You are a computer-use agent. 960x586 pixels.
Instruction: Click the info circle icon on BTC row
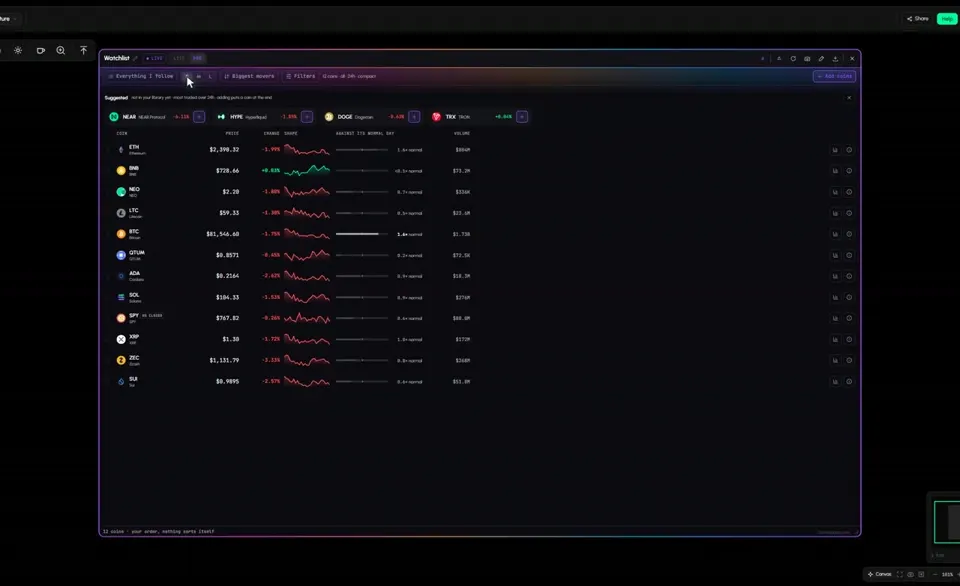[849, 234]
